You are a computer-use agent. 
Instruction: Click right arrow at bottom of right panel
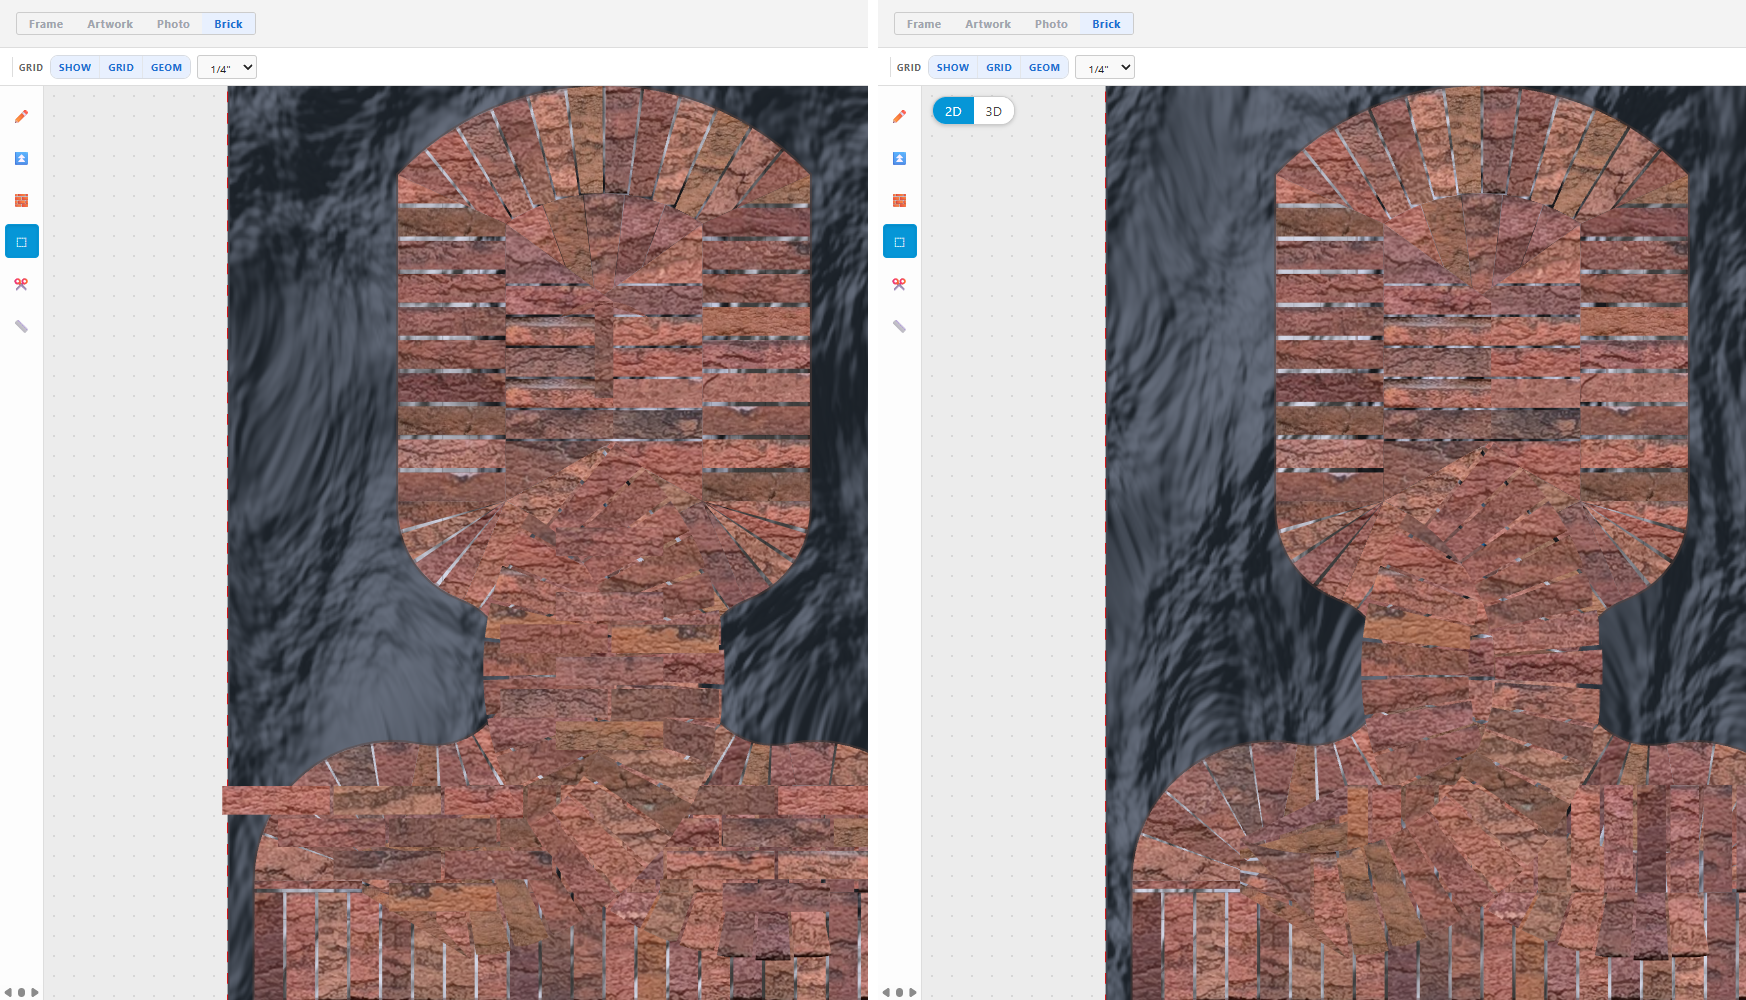(913, 993)
